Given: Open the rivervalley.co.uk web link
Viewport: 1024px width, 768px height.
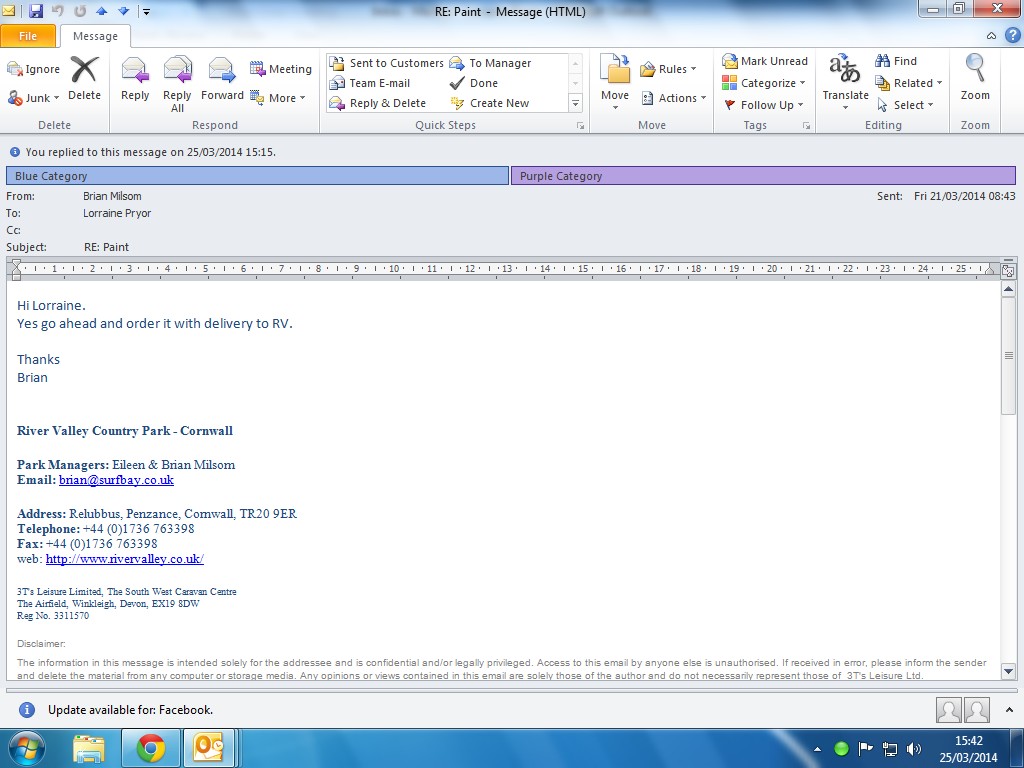Looking at the screenshot, I should click(124, 559).
